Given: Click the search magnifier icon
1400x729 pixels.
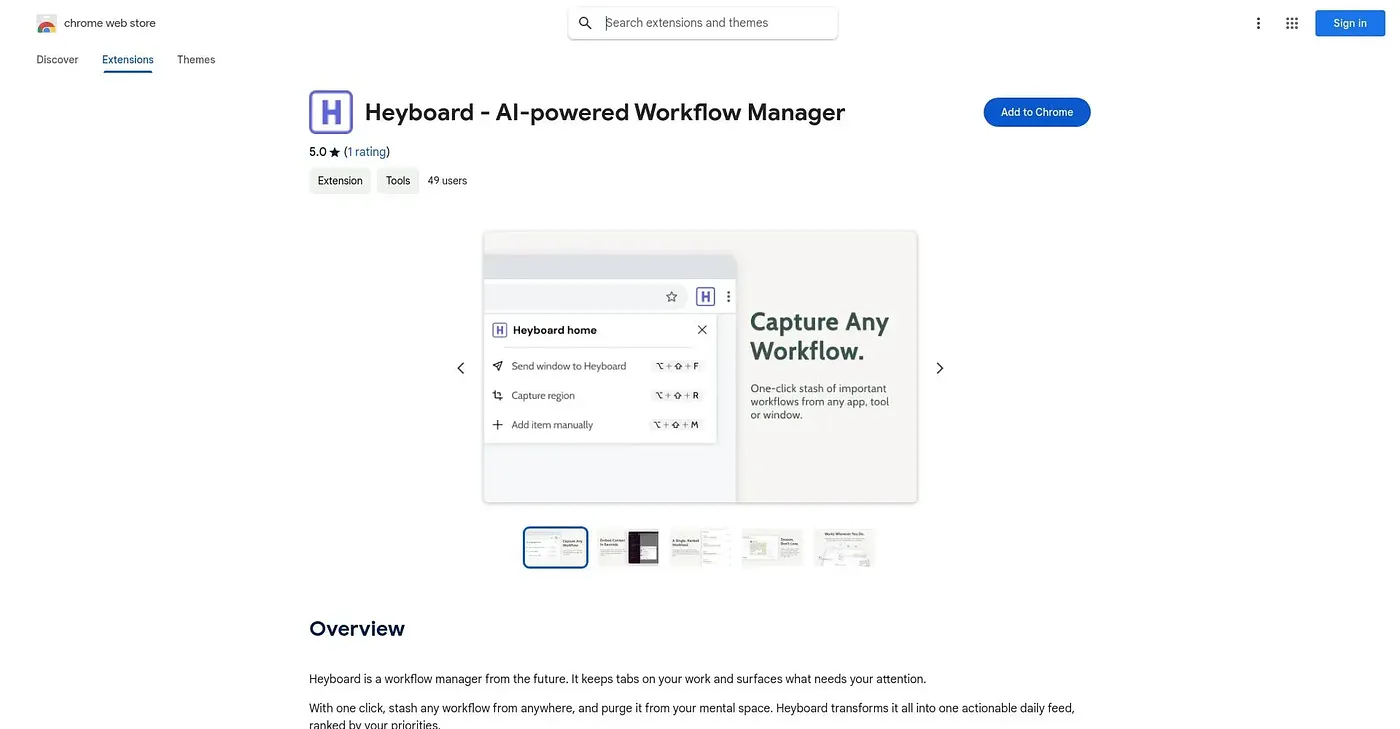Looking at the screenshot, I should point(586,23).
